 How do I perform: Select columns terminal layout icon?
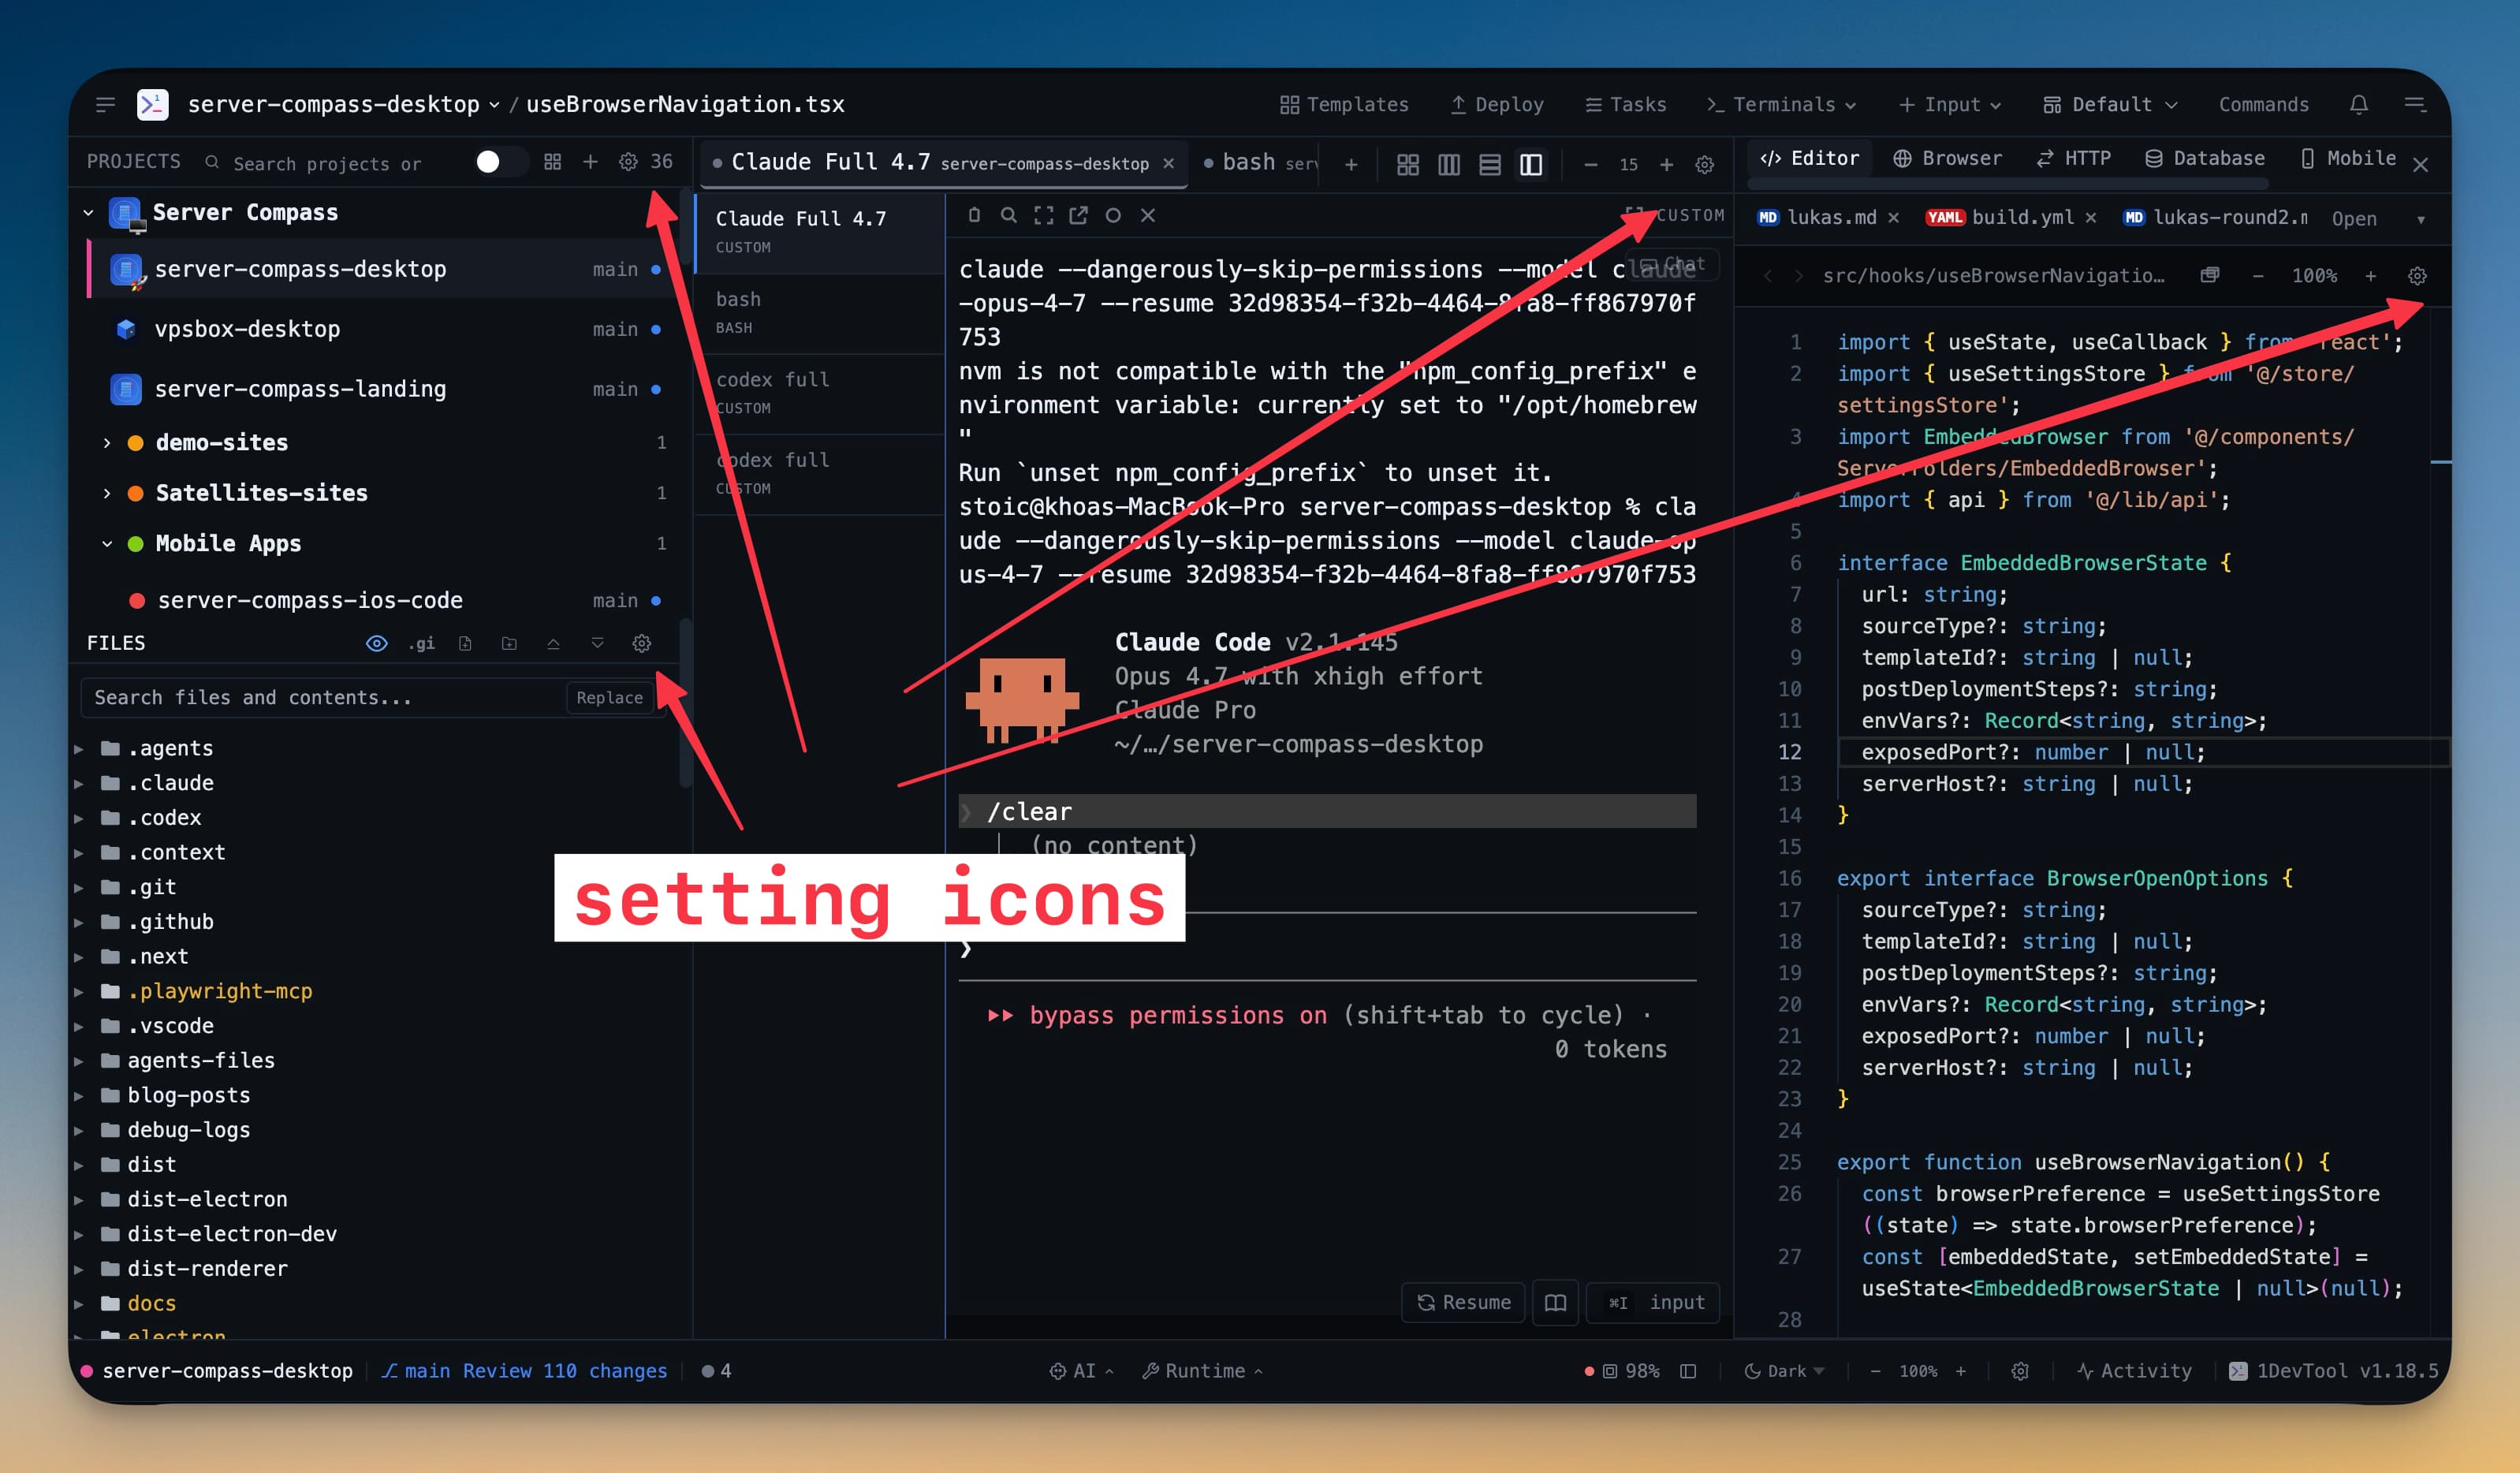pos(1449,165)
